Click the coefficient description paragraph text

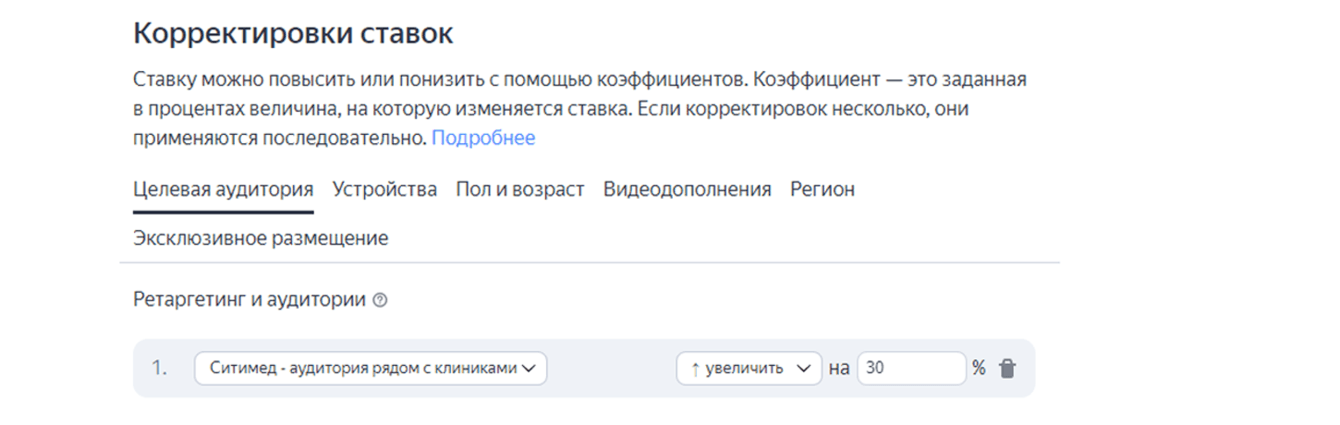click(578, 108)
